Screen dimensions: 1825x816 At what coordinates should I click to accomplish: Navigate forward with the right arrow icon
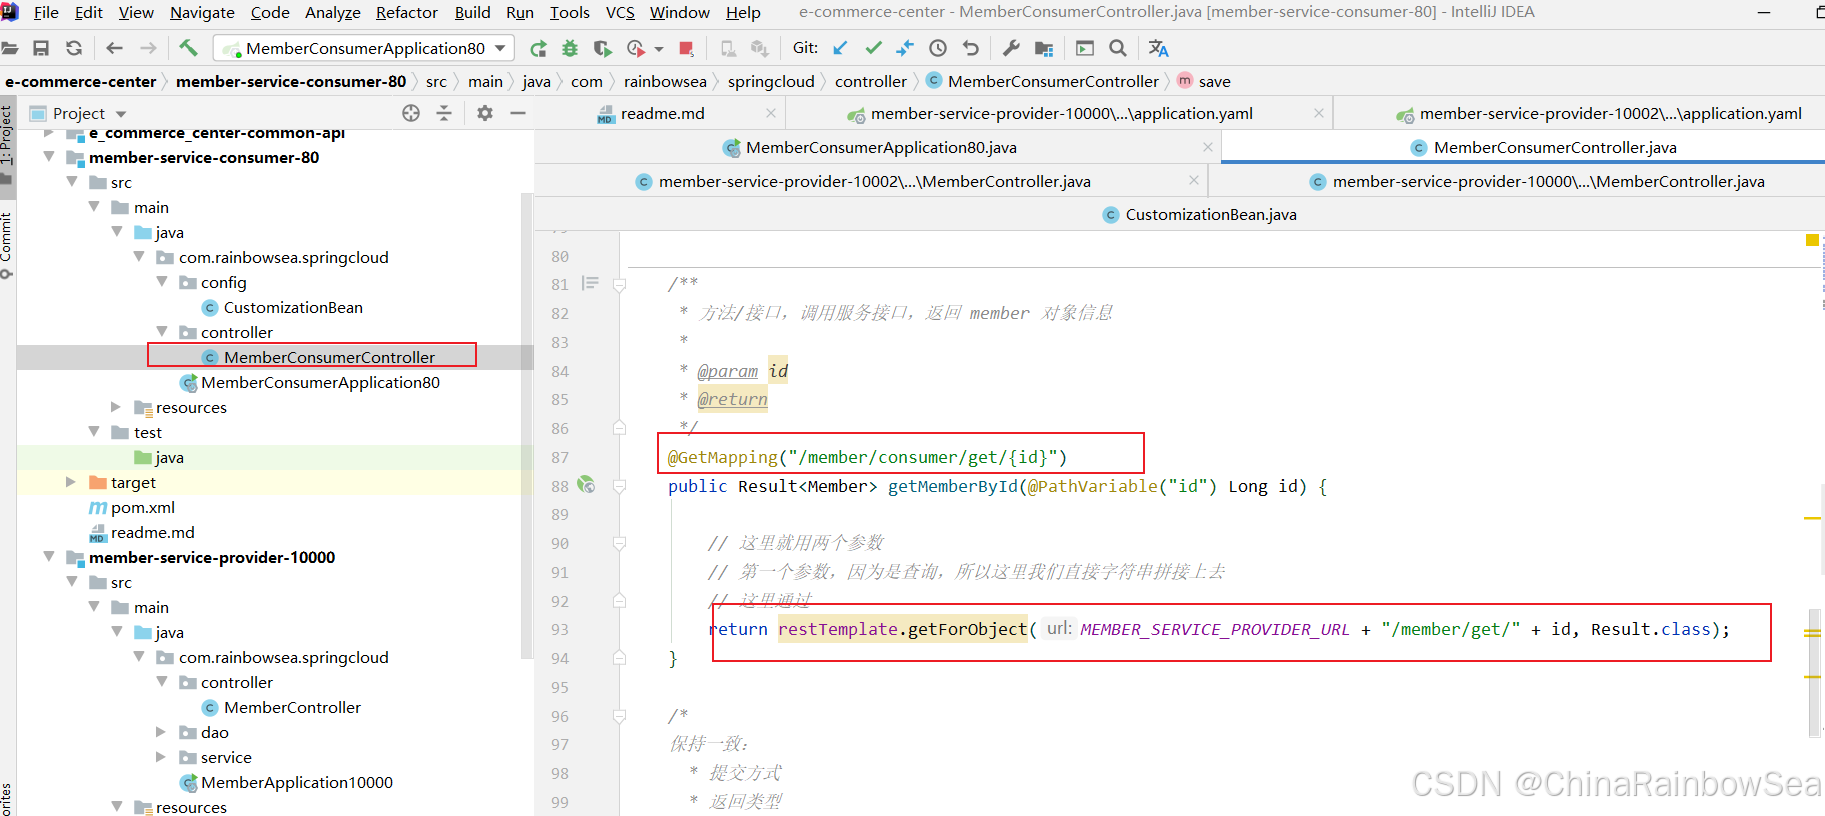148,48
